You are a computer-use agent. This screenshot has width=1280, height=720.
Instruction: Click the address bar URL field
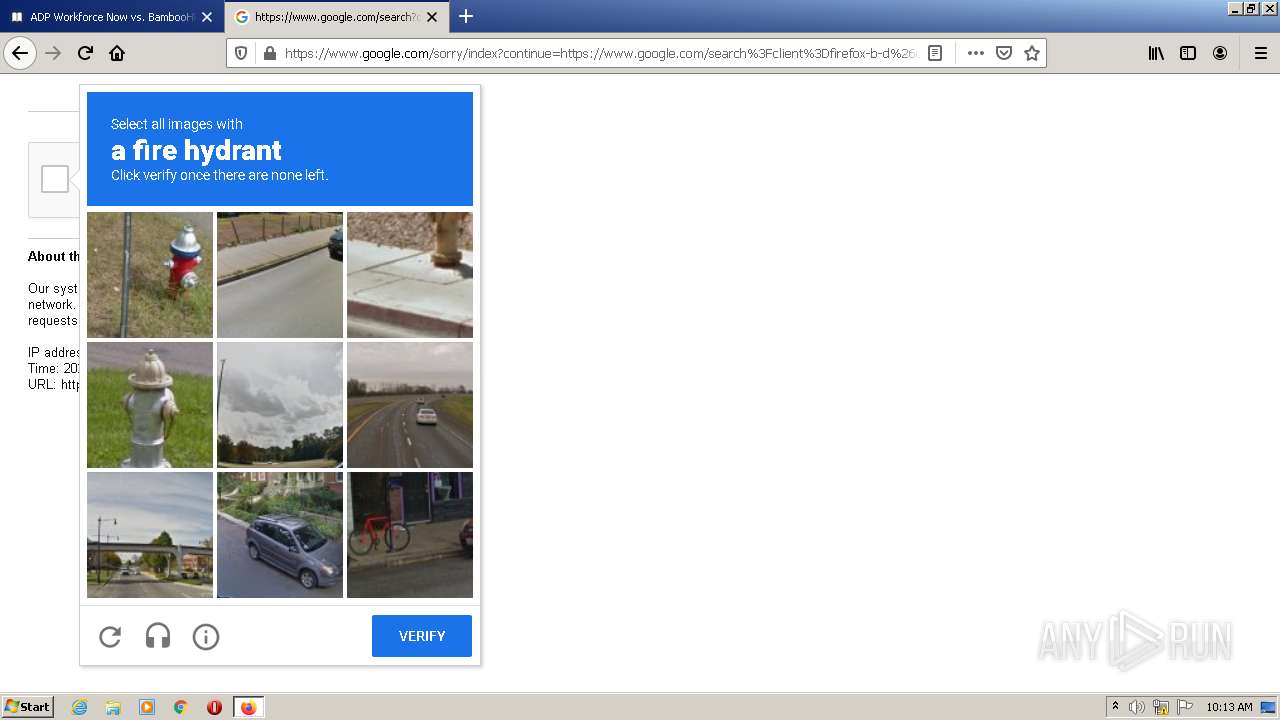coord(600,53)
